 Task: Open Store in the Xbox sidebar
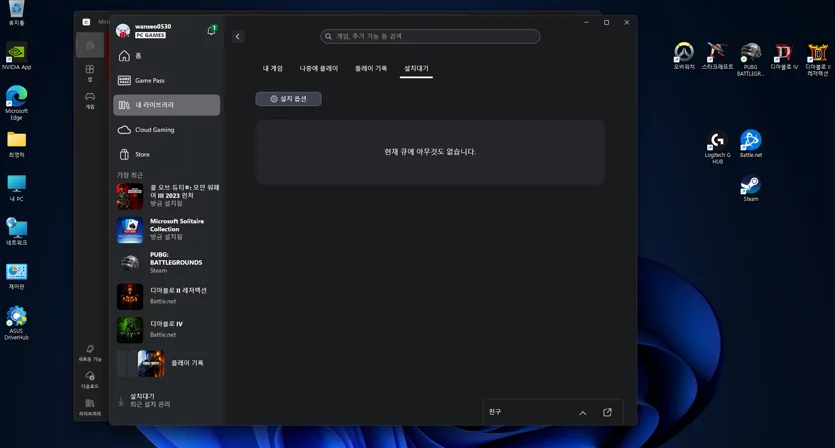click(x=166, y=154)
